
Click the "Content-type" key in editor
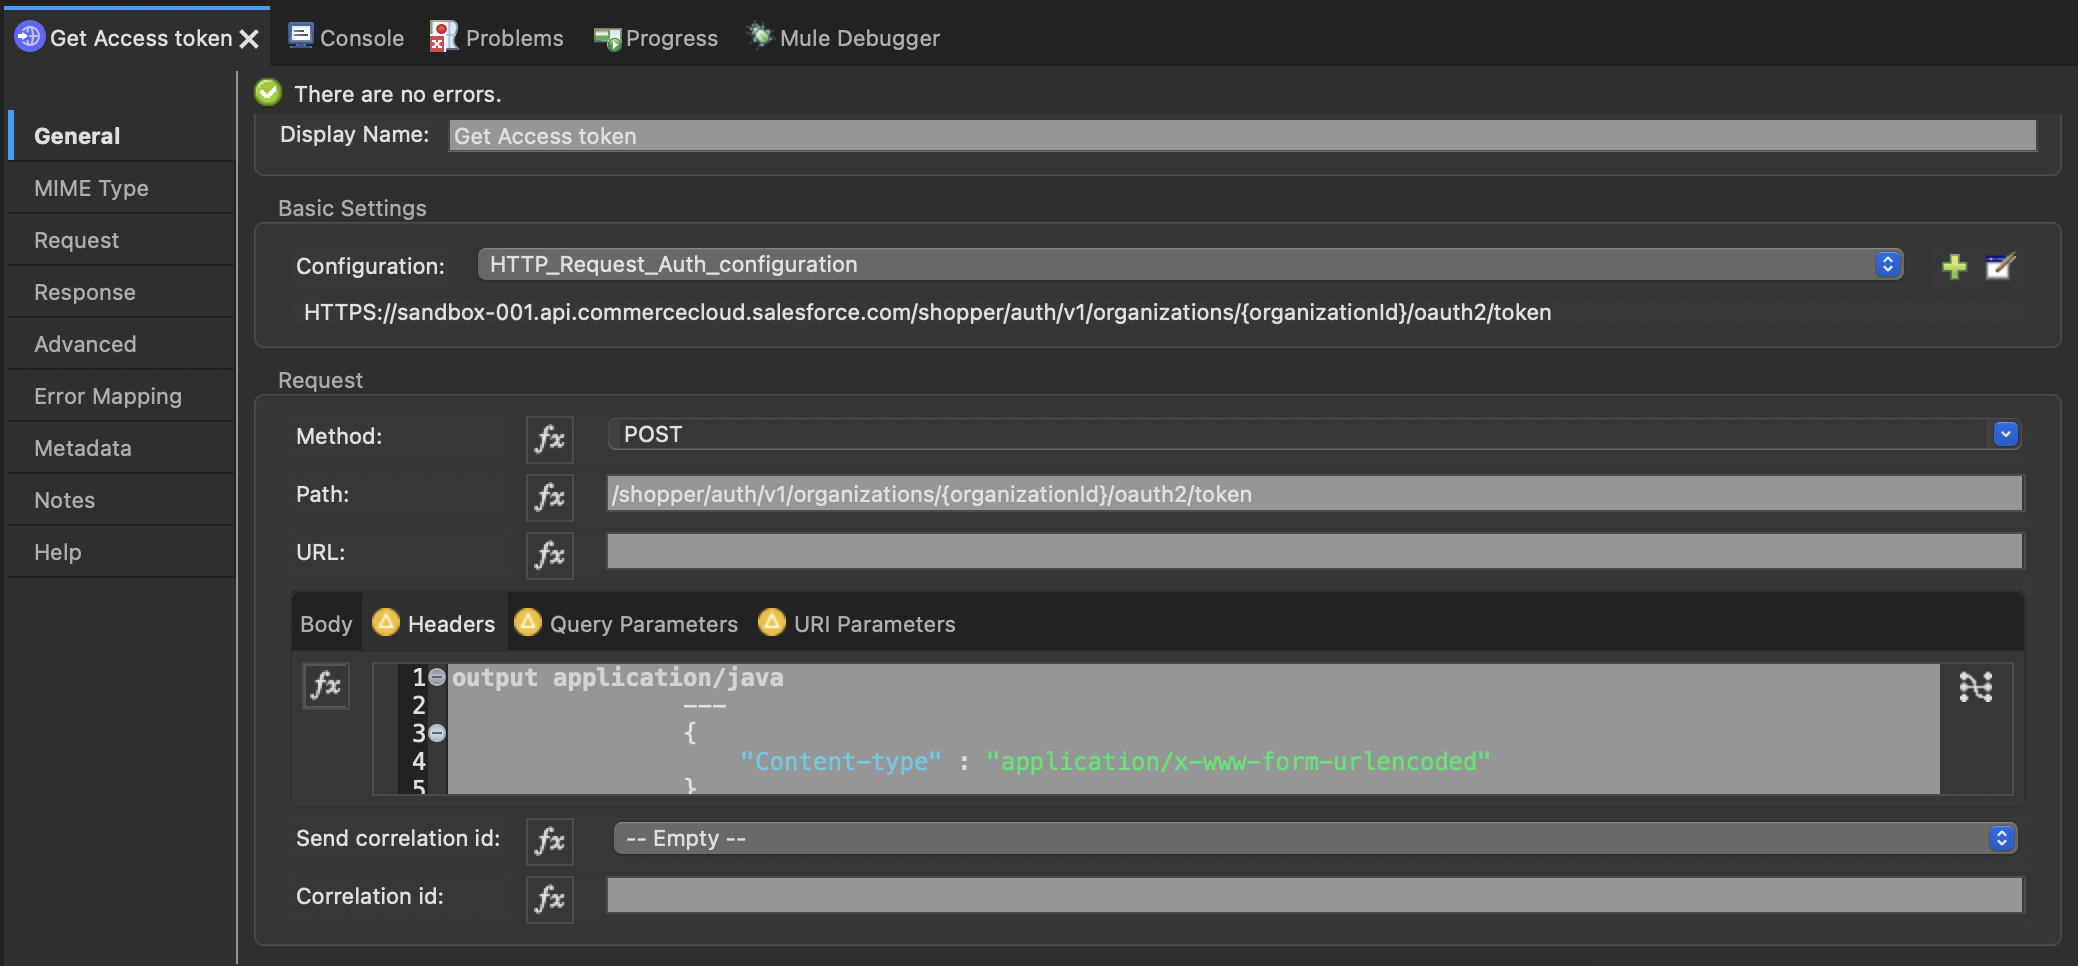[840, 762]
